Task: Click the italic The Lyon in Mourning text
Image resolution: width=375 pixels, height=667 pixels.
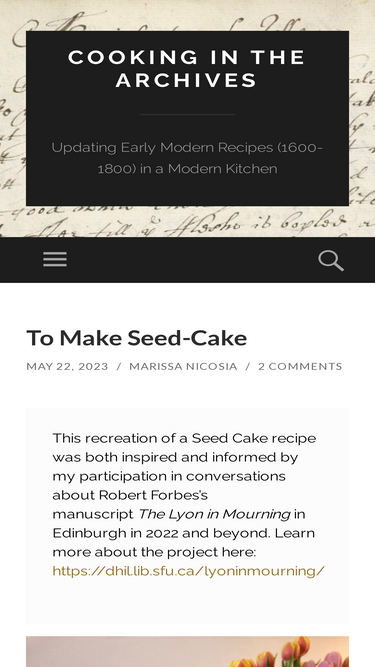Action: pos(214,514)
